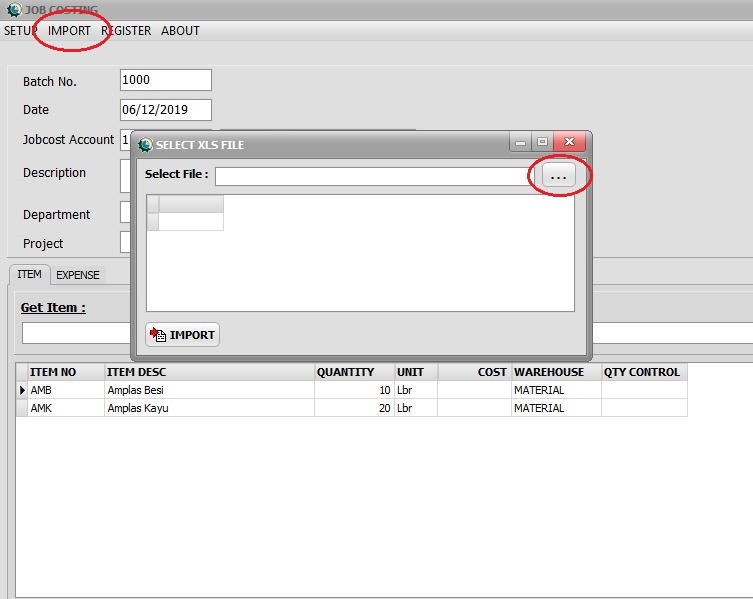Click the Date field showing 06/12/2019
Screen dimensions: 753x599
coord(165,110)
